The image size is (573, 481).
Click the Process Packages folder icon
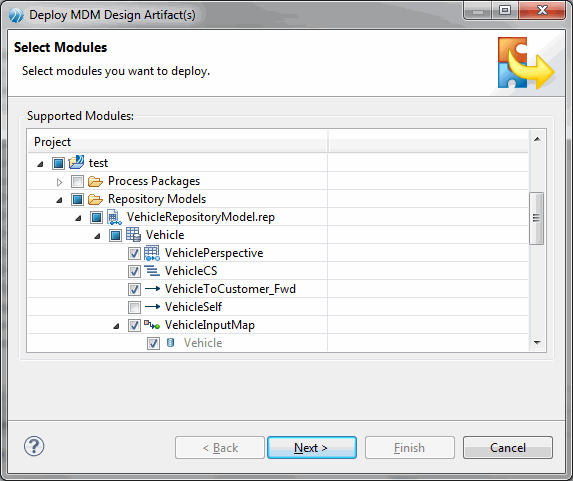[x=95, y=181]
